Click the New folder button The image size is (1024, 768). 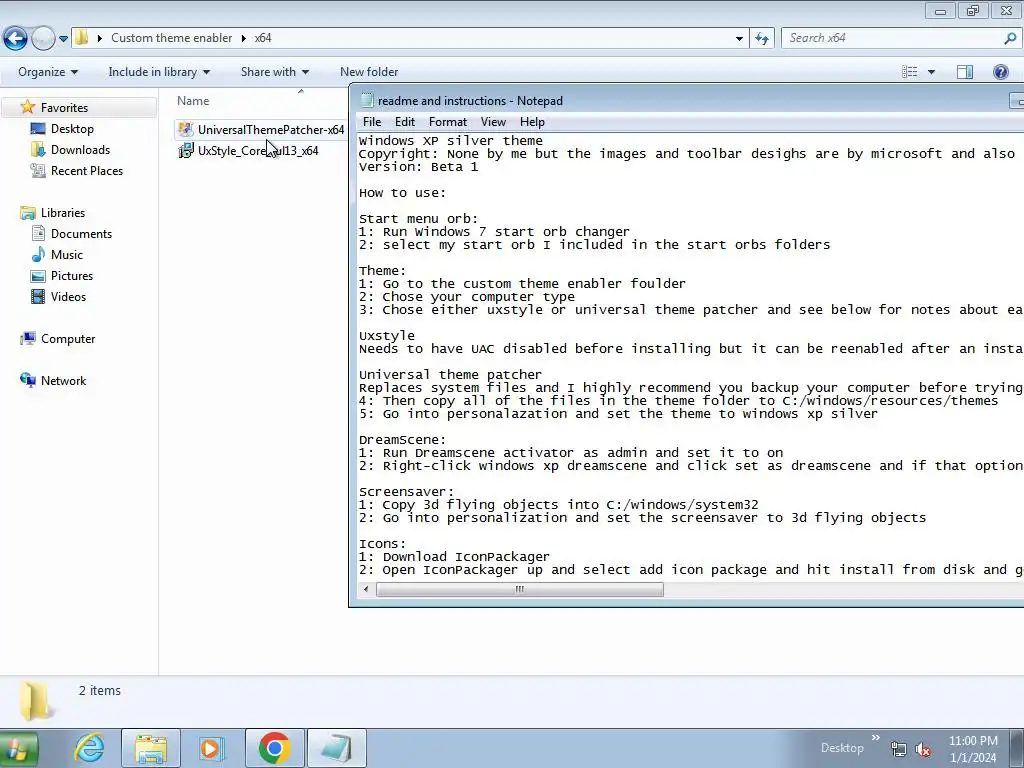(369, 72)
